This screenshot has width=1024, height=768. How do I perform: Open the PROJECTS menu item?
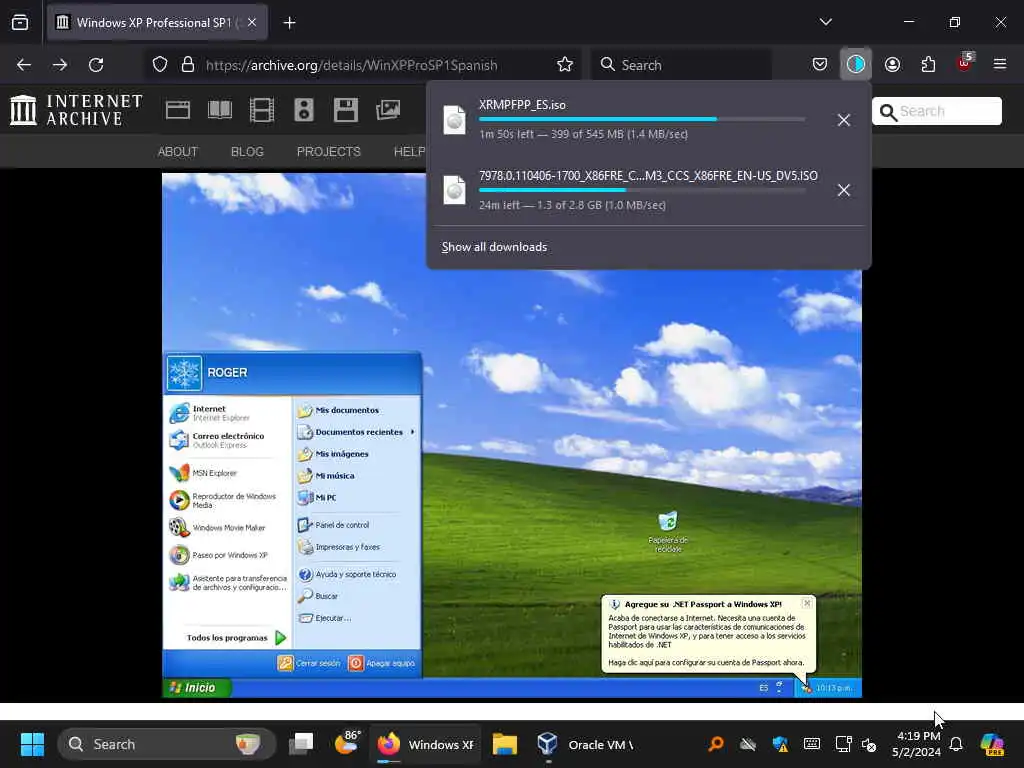click(x=328, y=152)
